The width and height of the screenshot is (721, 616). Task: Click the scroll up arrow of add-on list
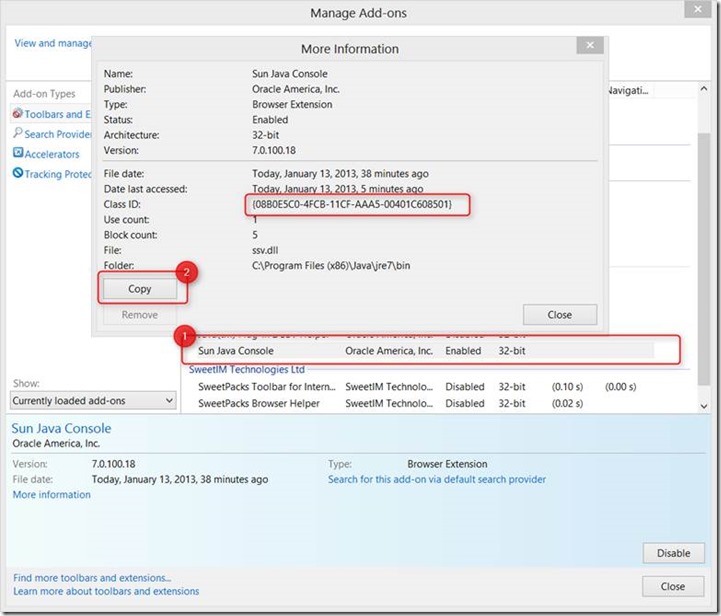click(x=704, y=89)
